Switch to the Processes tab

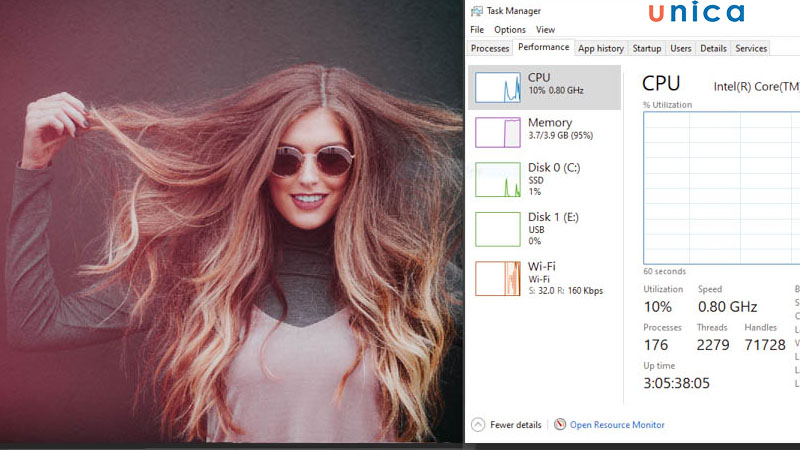pyautogui.click(x=490, y=48)
